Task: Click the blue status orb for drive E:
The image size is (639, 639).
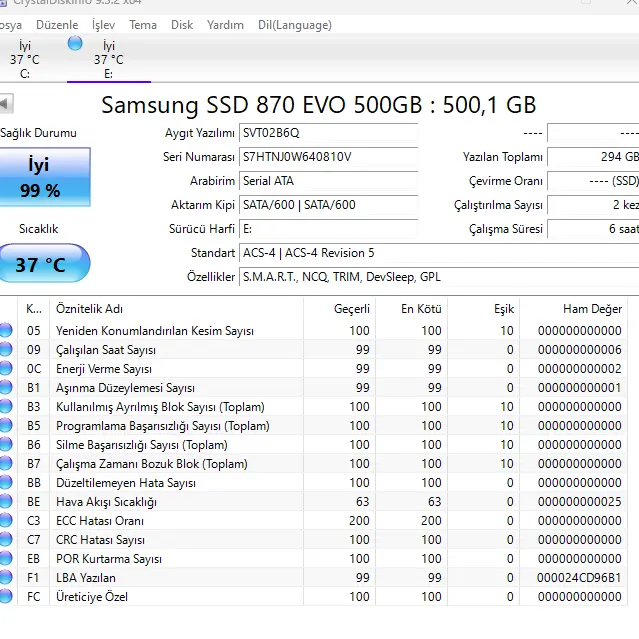Action: click(75, 43)
